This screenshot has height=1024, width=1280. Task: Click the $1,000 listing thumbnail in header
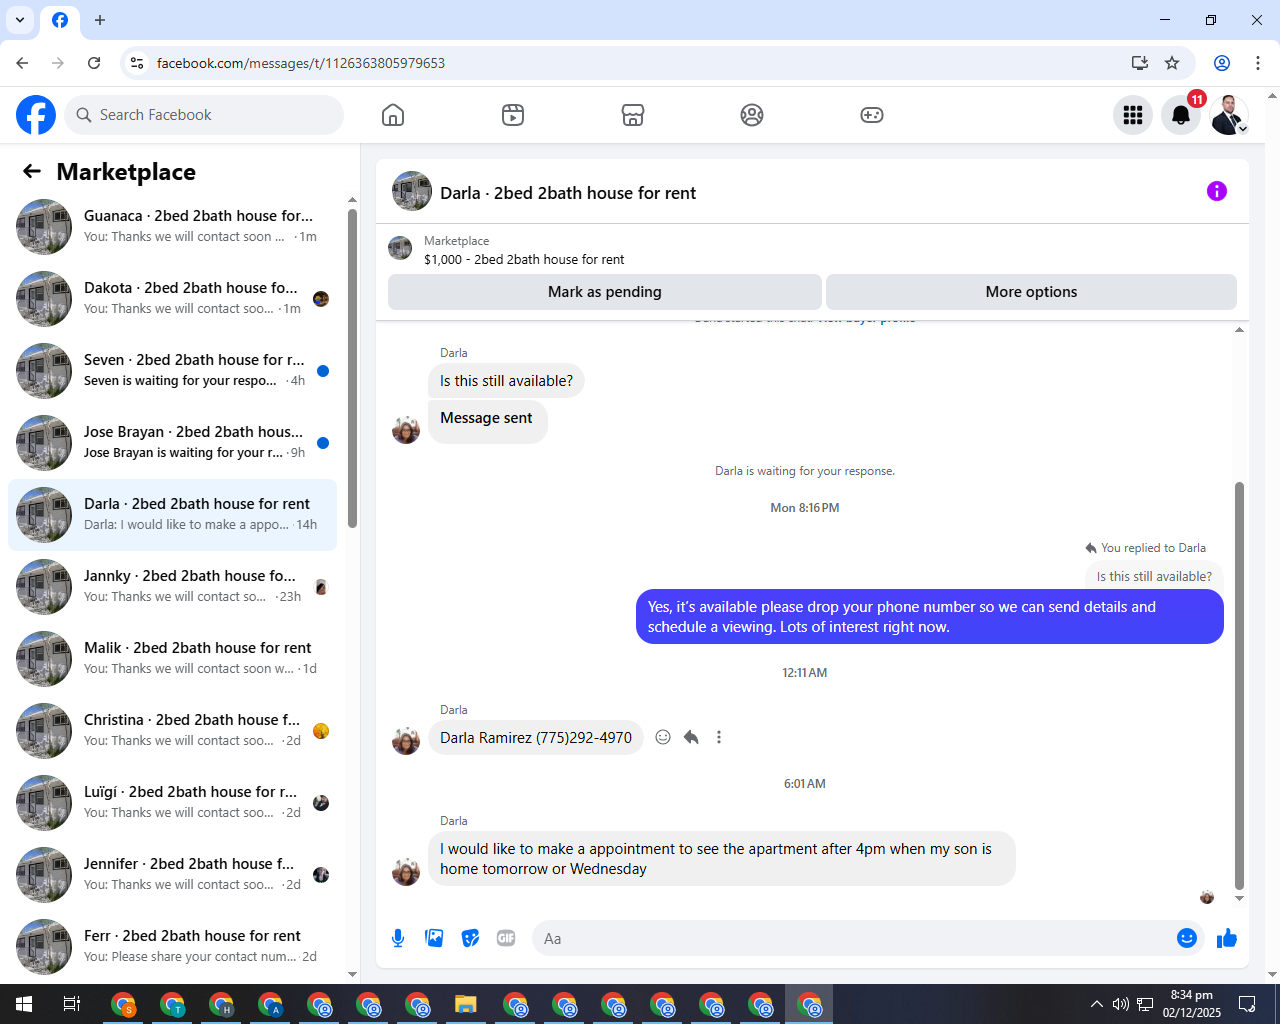[400, 248]
